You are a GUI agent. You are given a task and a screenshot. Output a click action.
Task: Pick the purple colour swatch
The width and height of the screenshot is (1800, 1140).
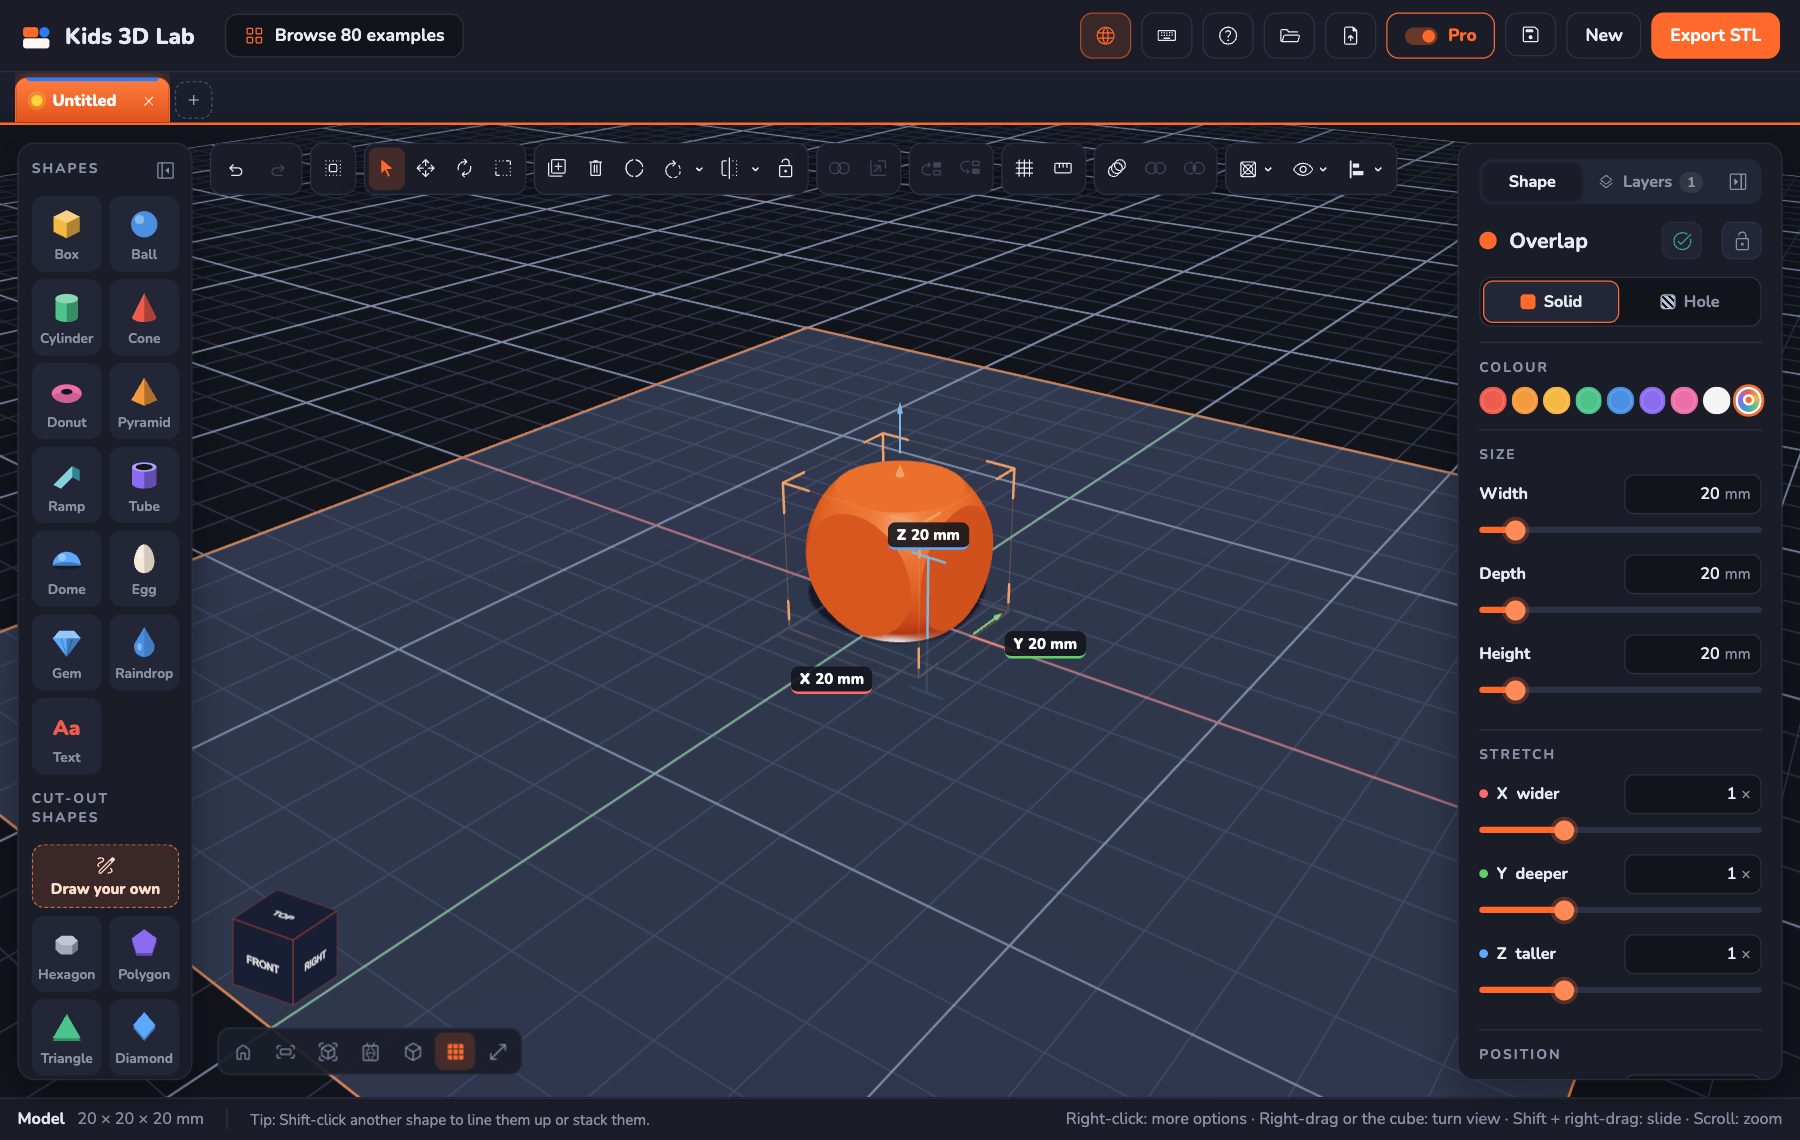tap(1652, 401)
